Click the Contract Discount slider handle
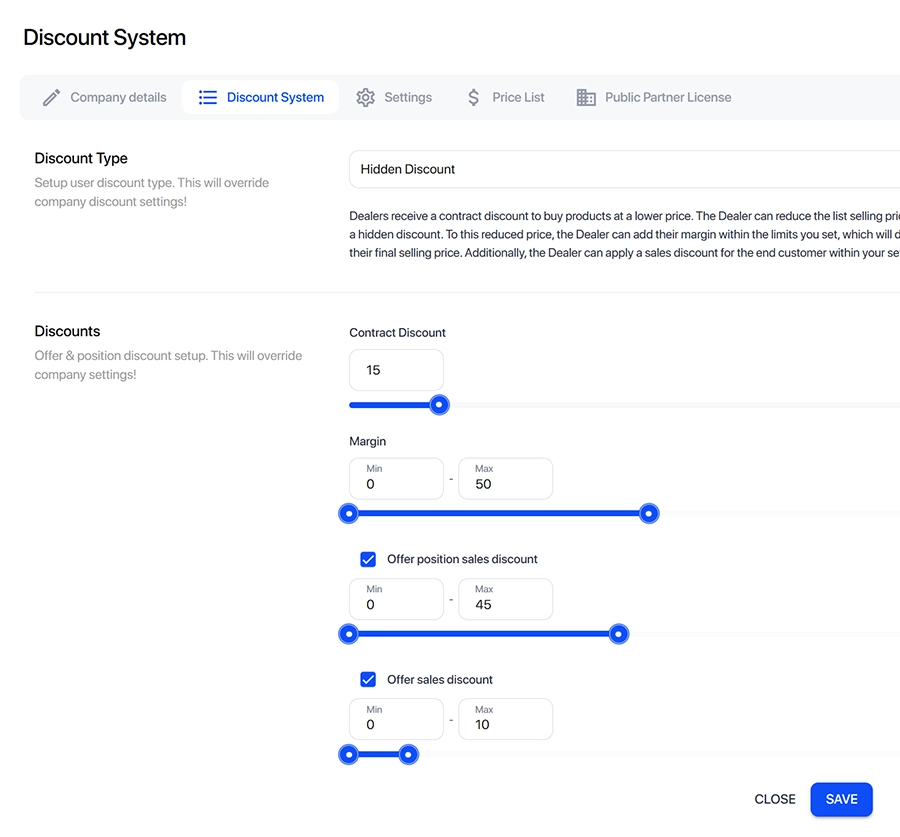 coord(439,405)
